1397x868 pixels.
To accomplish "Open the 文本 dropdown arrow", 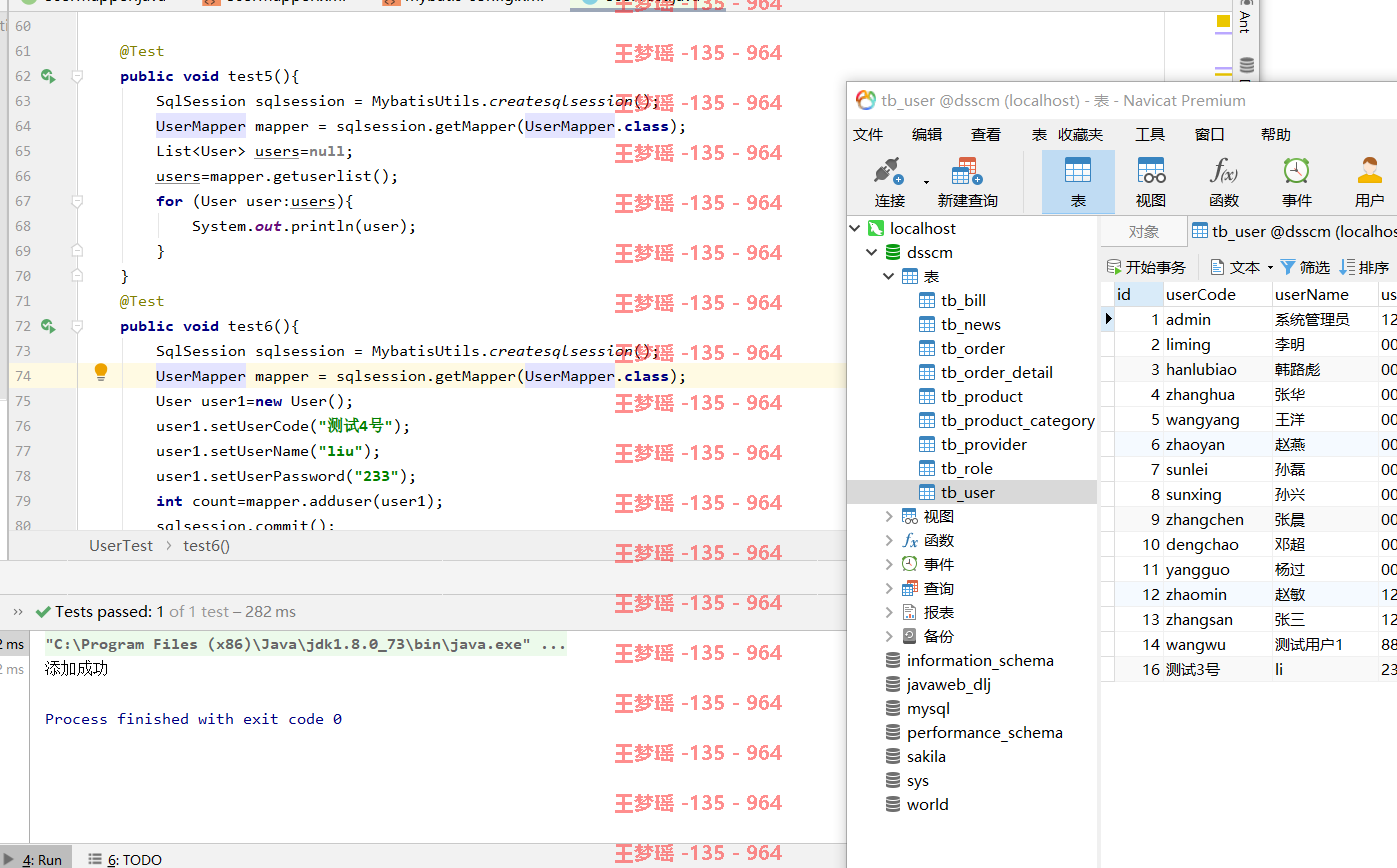I will click(1270, 267).
